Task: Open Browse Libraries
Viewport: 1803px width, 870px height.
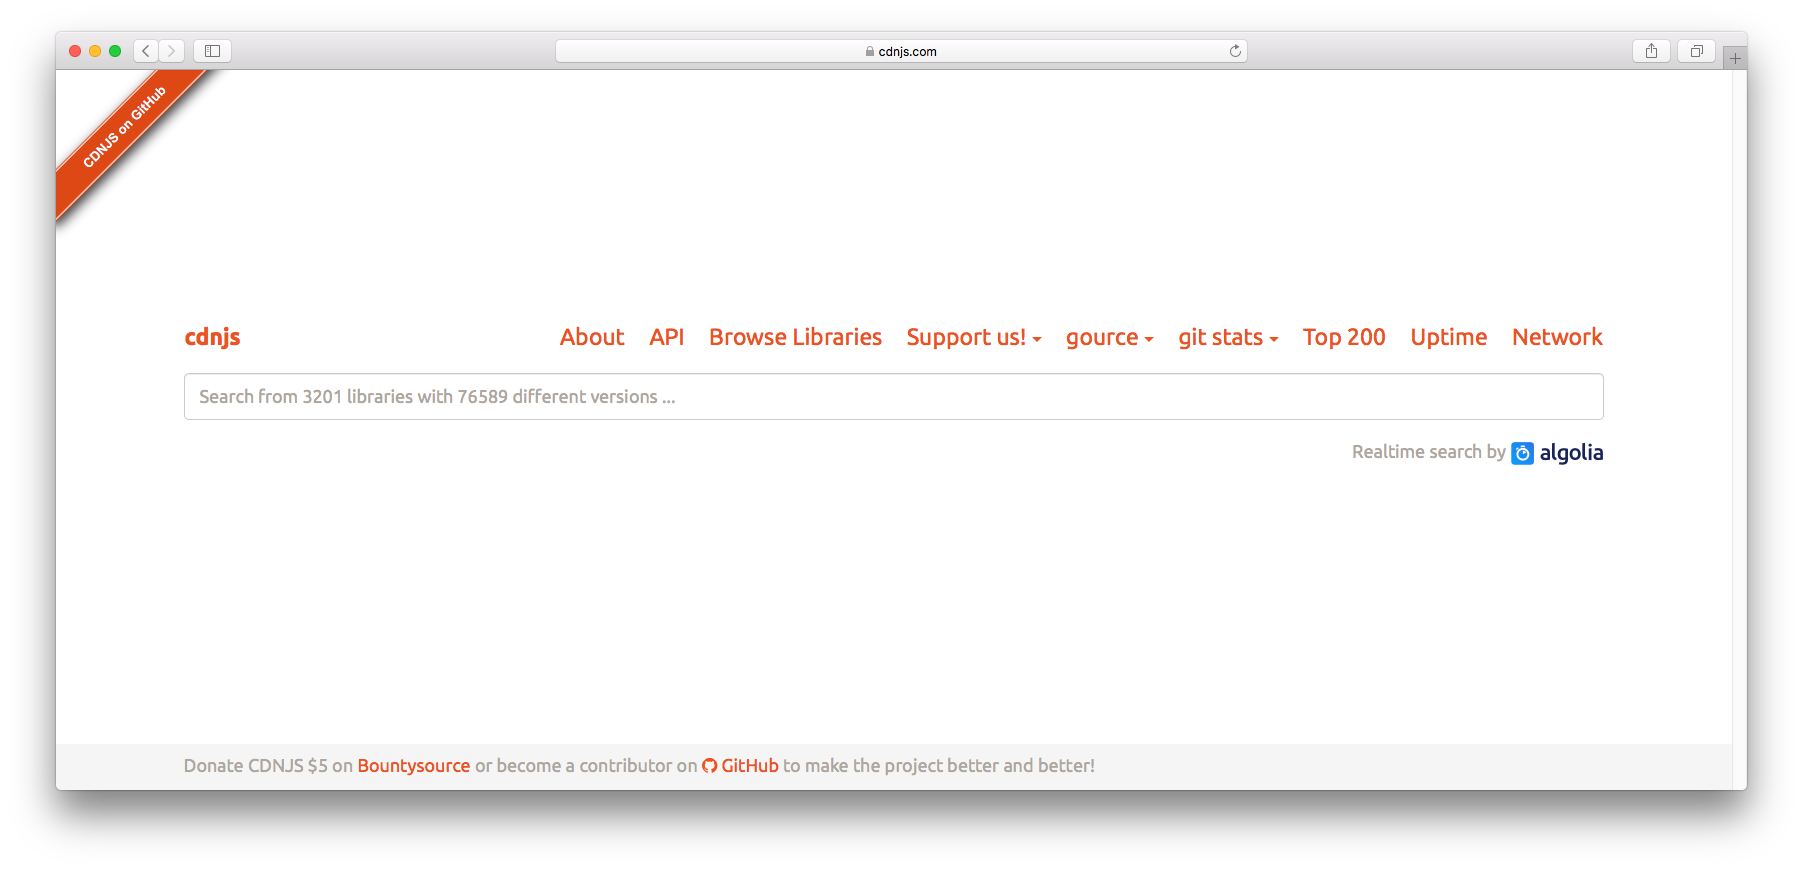Action: (796, 337)
